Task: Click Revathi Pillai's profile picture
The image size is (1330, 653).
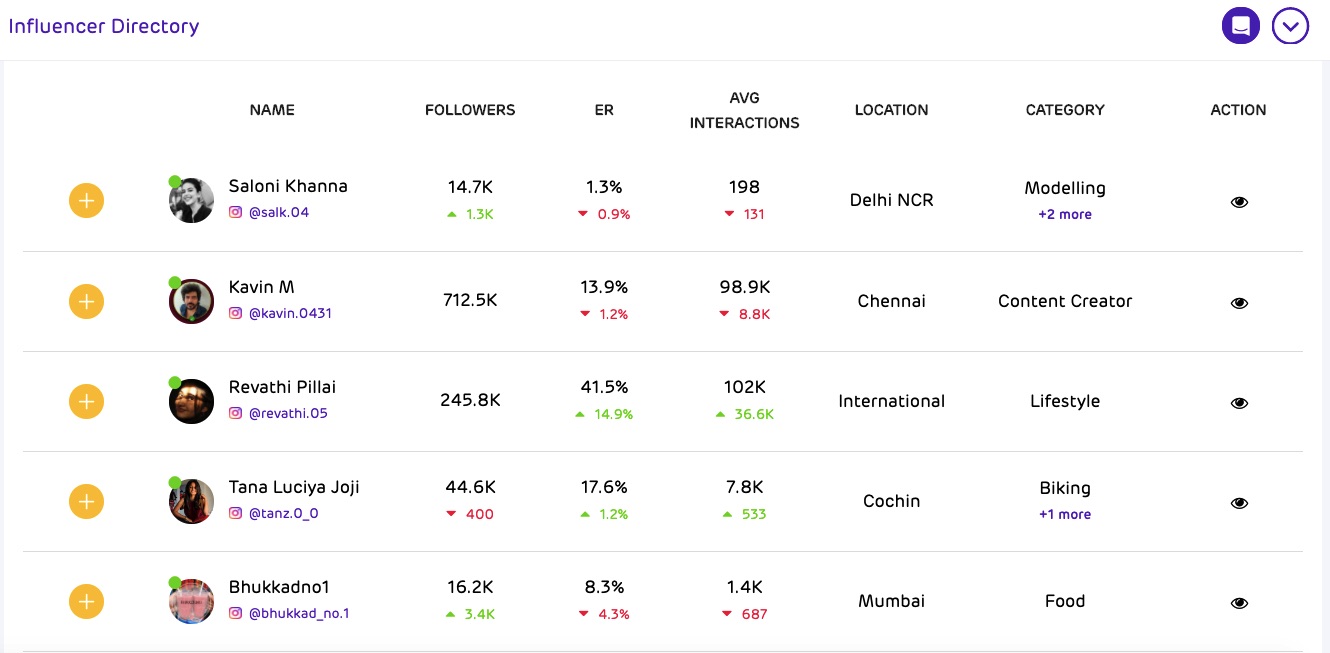Action: pyautogui.click(x=191, y=401)
